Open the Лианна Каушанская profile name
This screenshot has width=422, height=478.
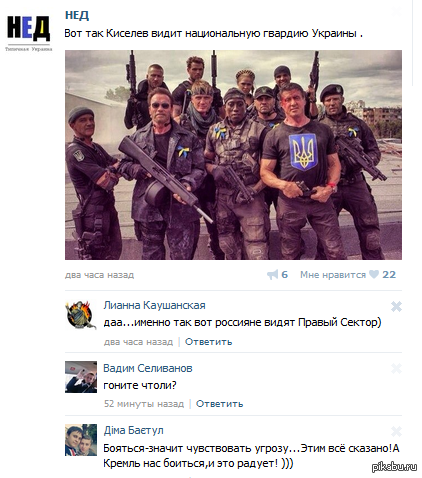pos(154,305)
